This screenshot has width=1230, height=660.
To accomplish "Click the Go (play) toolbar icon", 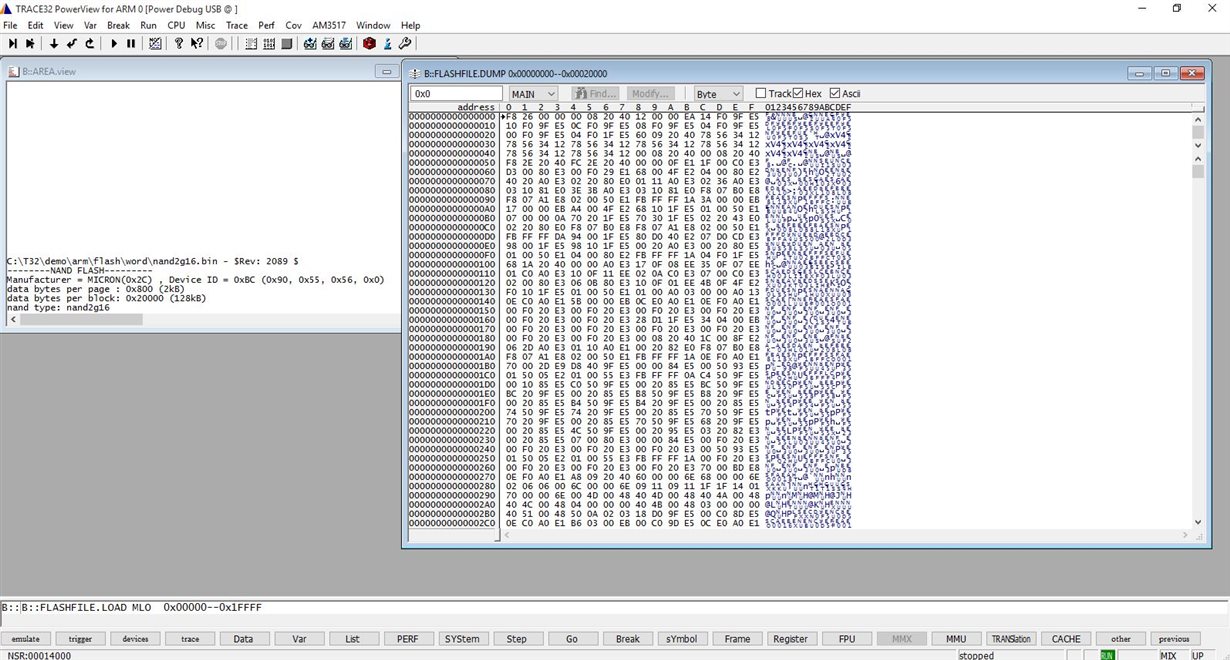I will pos(114,43).
